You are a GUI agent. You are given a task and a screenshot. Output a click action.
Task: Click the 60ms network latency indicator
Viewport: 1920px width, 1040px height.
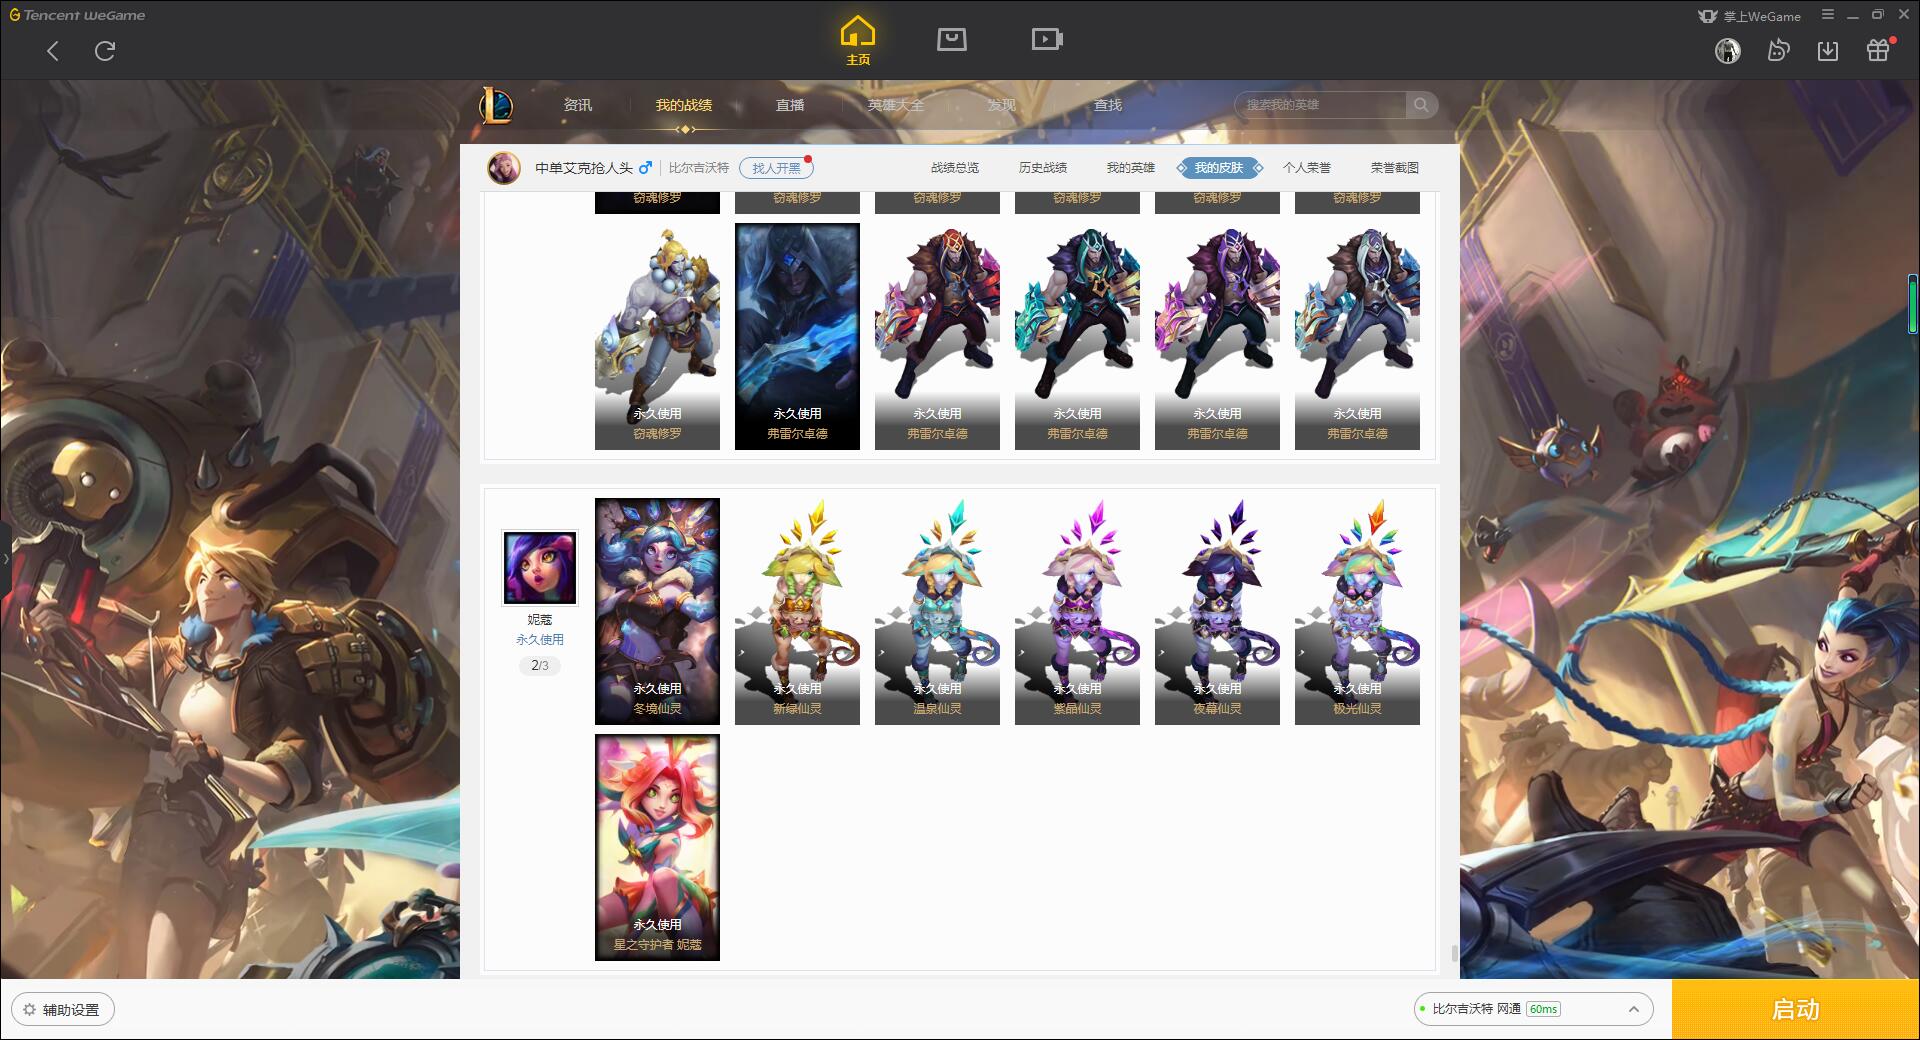[x=1544, y=1009]
